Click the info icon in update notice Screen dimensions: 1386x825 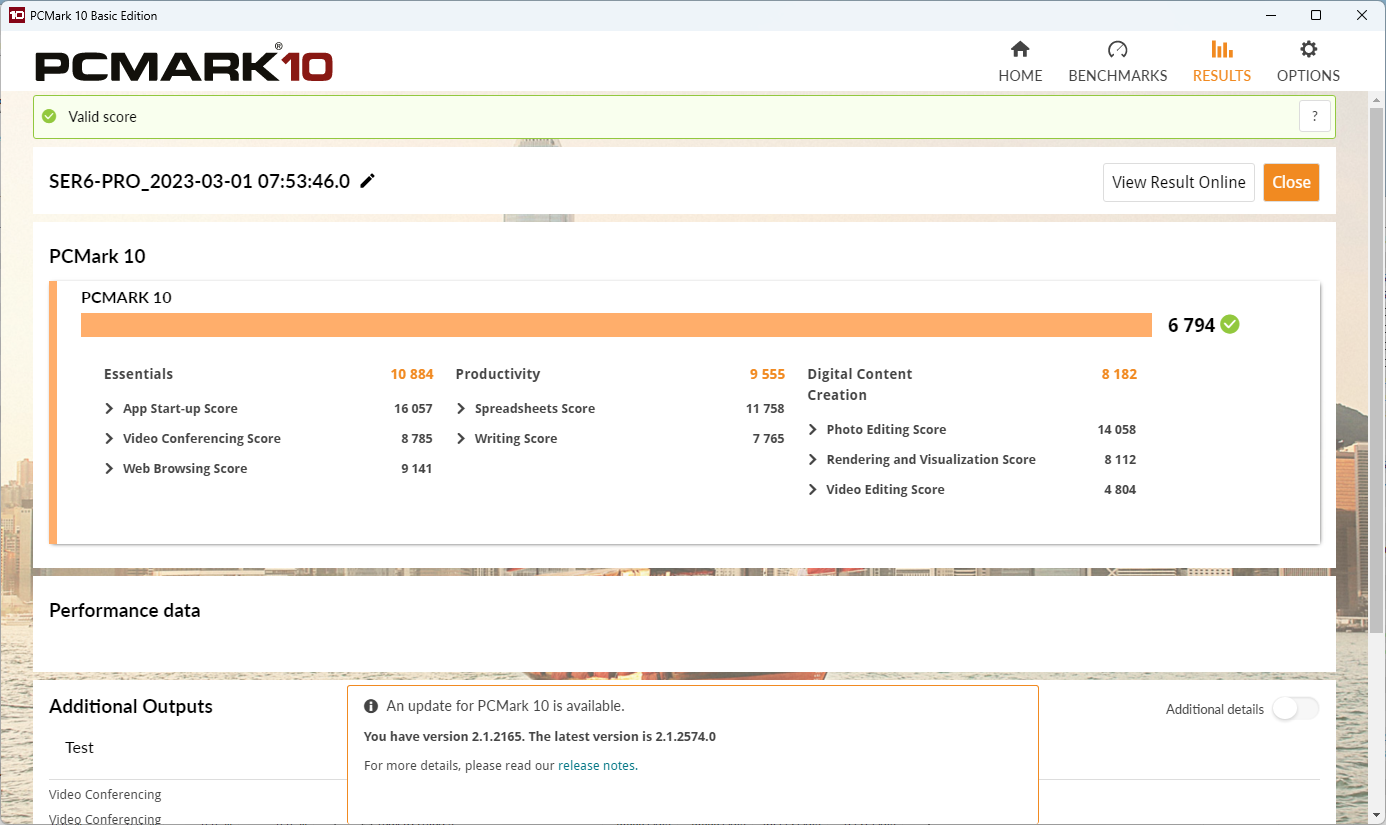tap(371, 706)
